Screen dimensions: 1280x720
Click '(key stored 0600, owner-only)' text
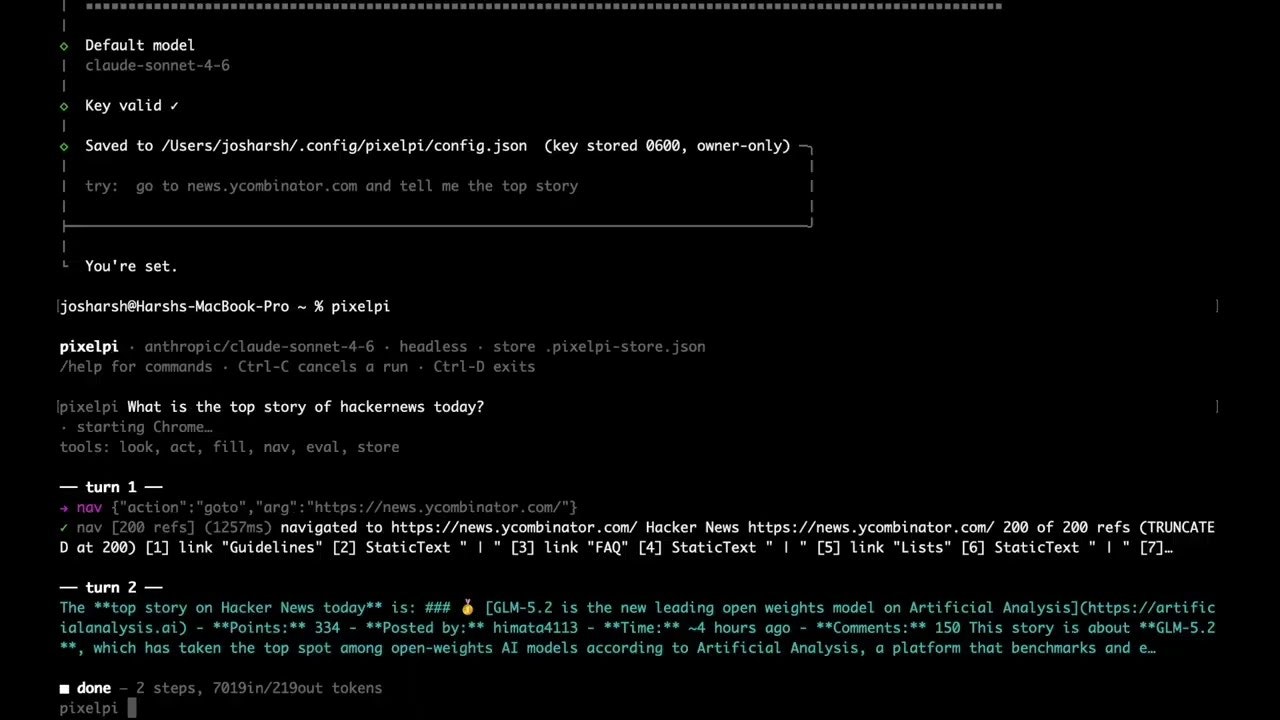click(x=667, y=146)
